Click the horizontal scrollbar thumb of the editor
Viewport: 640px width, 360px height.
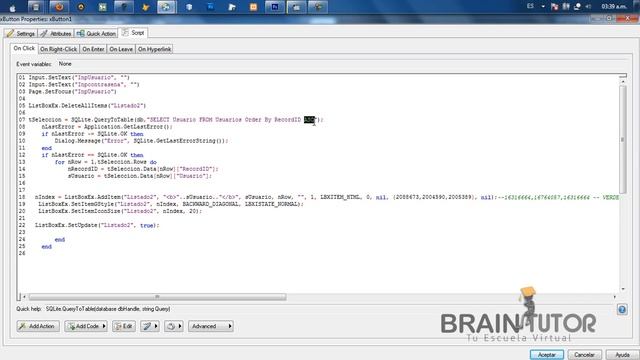click(157, 297)
